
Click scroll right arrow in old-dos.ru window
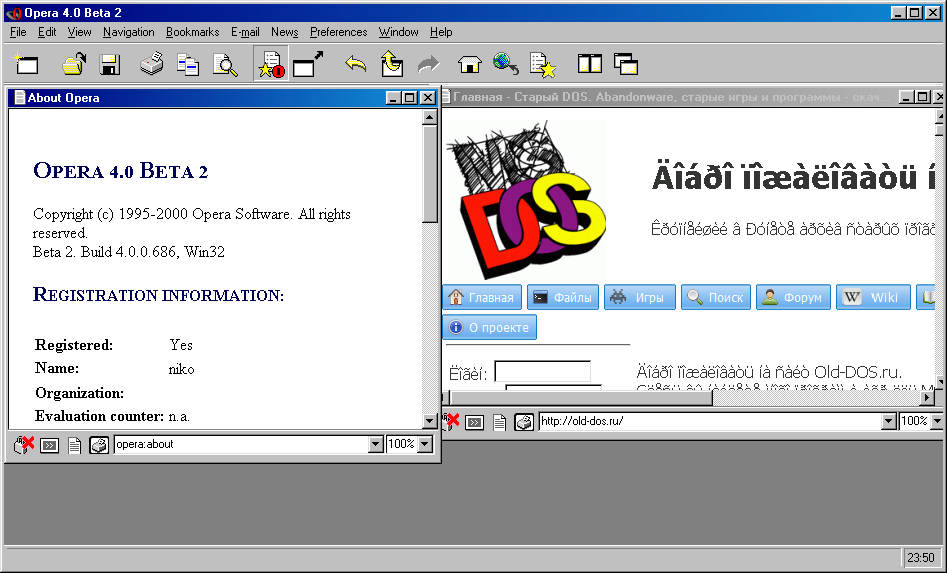(928, 397)
